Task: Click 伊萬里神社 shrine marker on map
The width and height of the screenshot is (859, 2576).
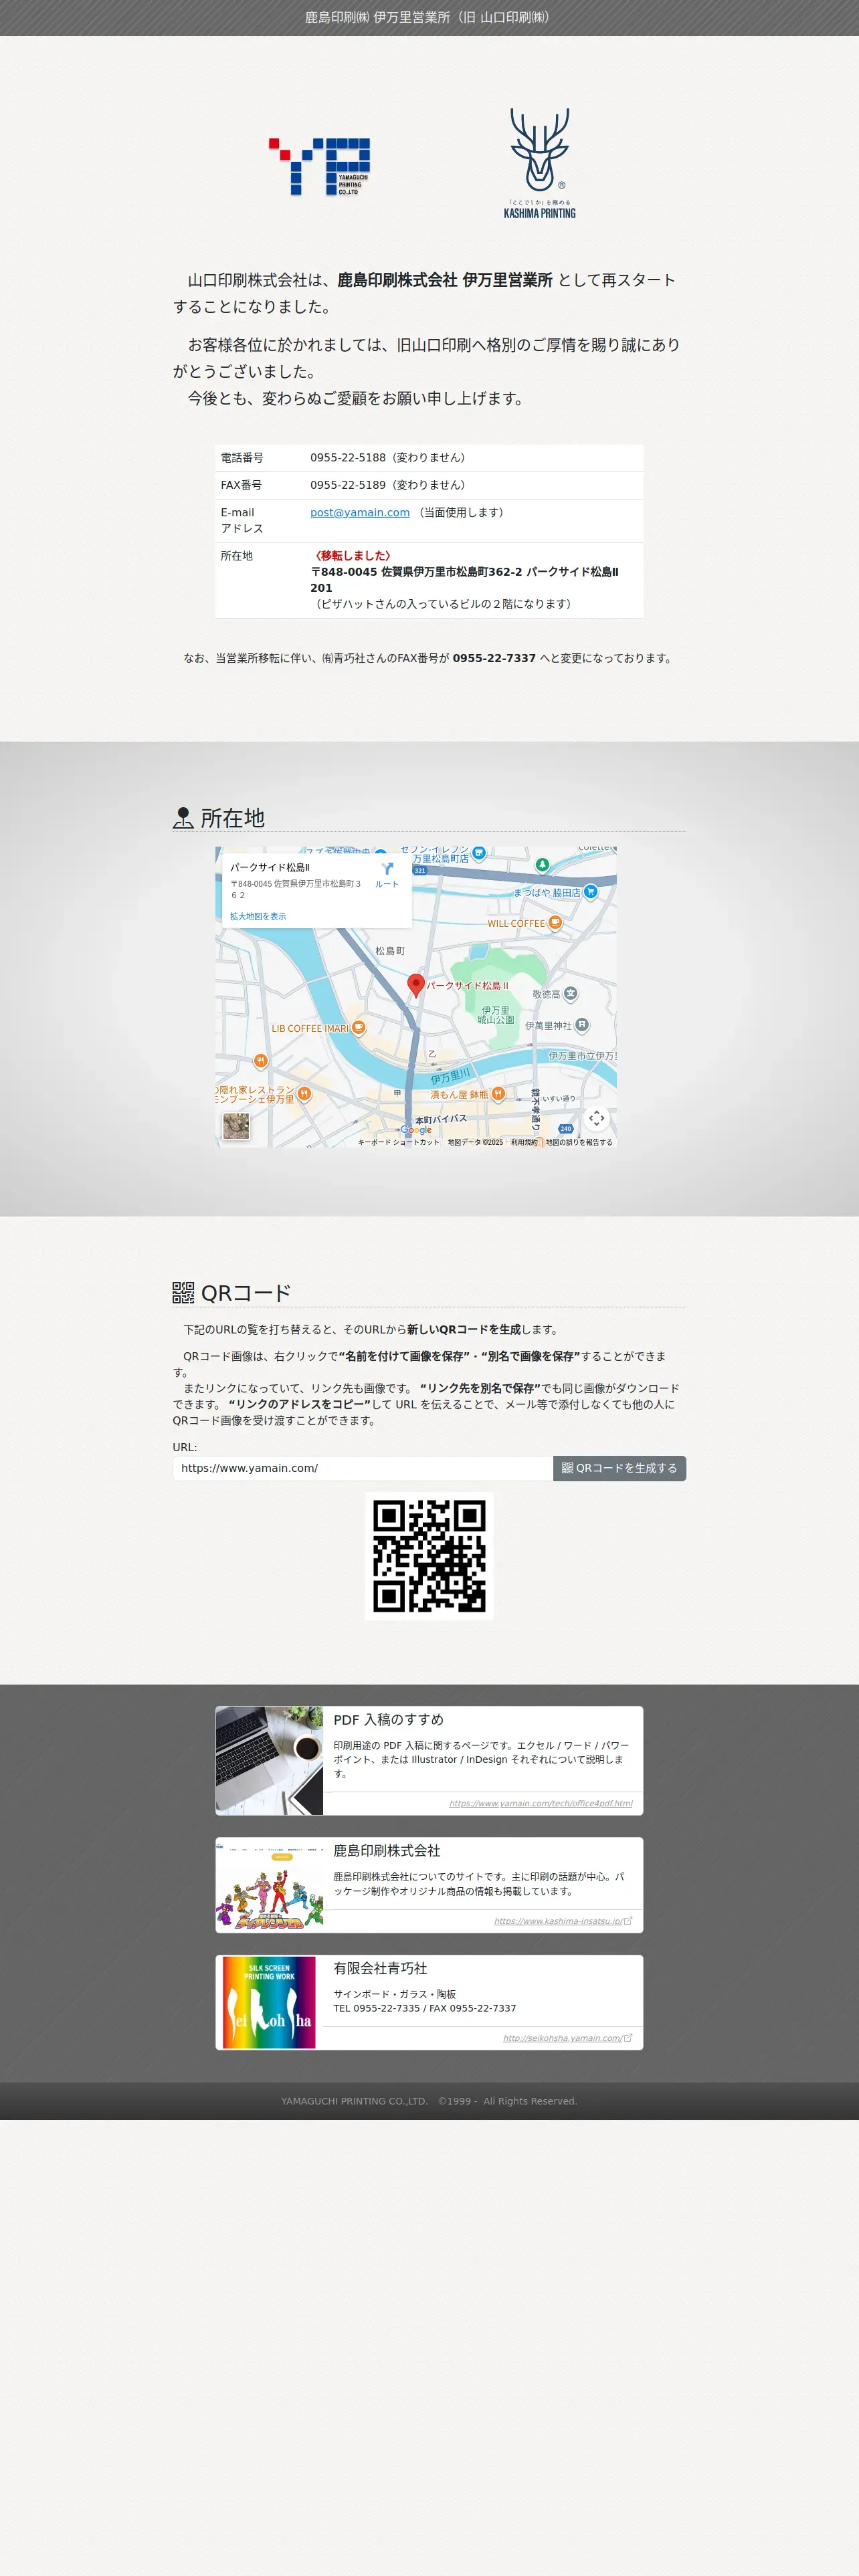Action: point(582,1024)
